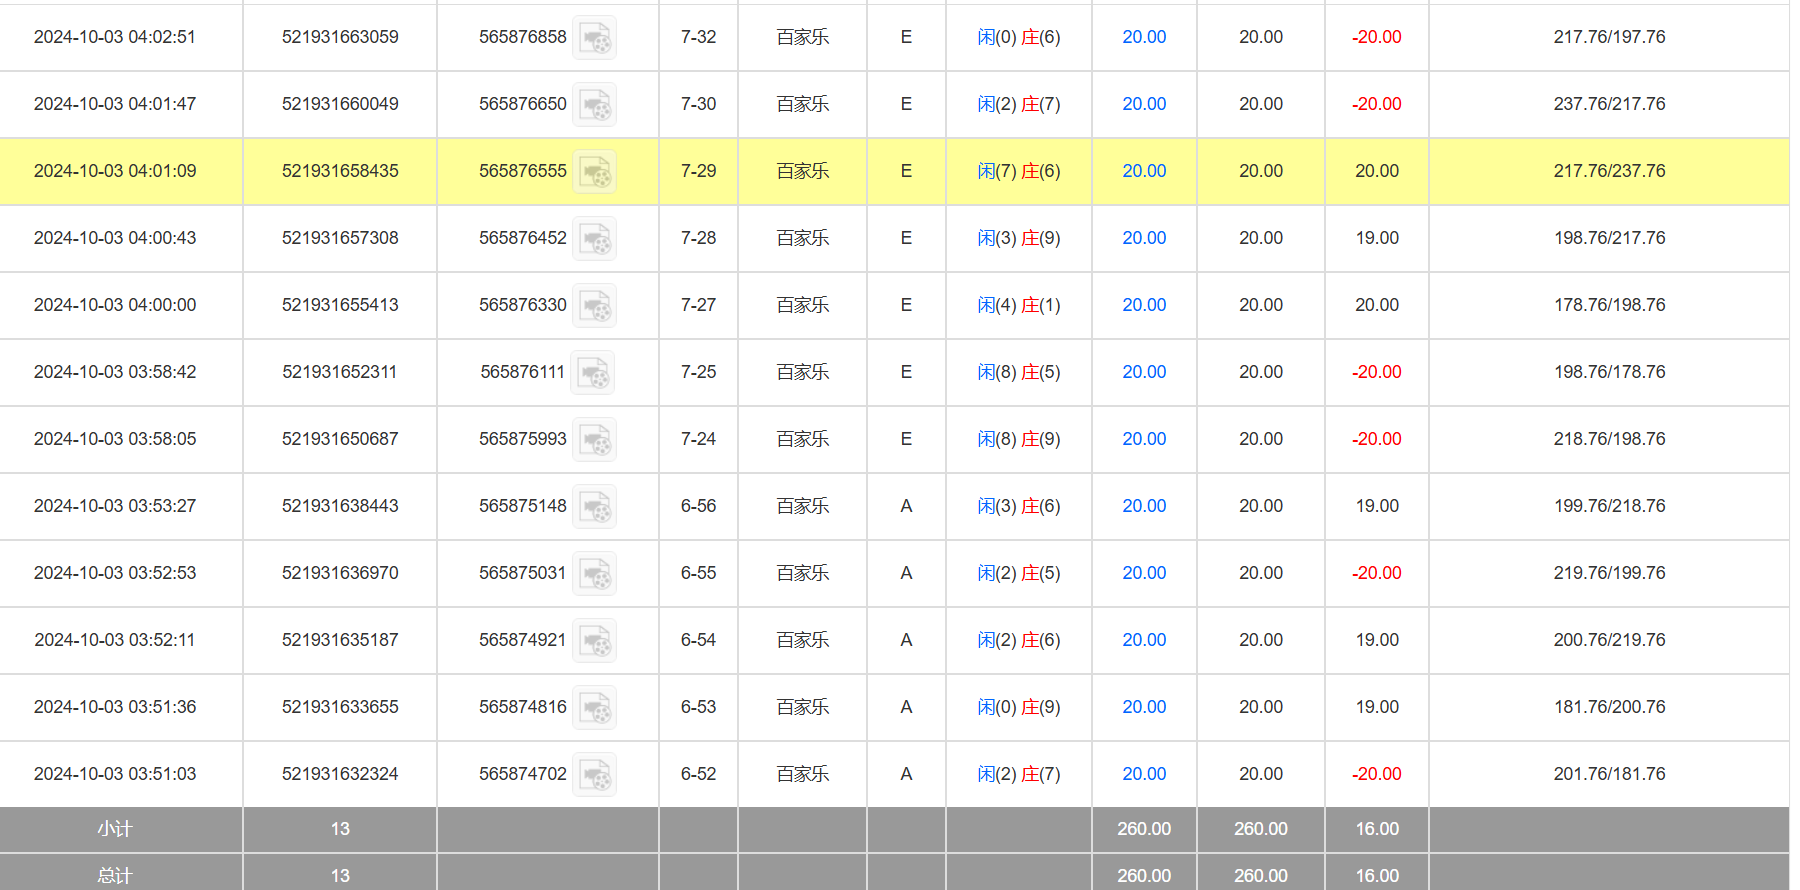
Task: Click the replay icon beside 565876330
Action: (x=595, y=306)
